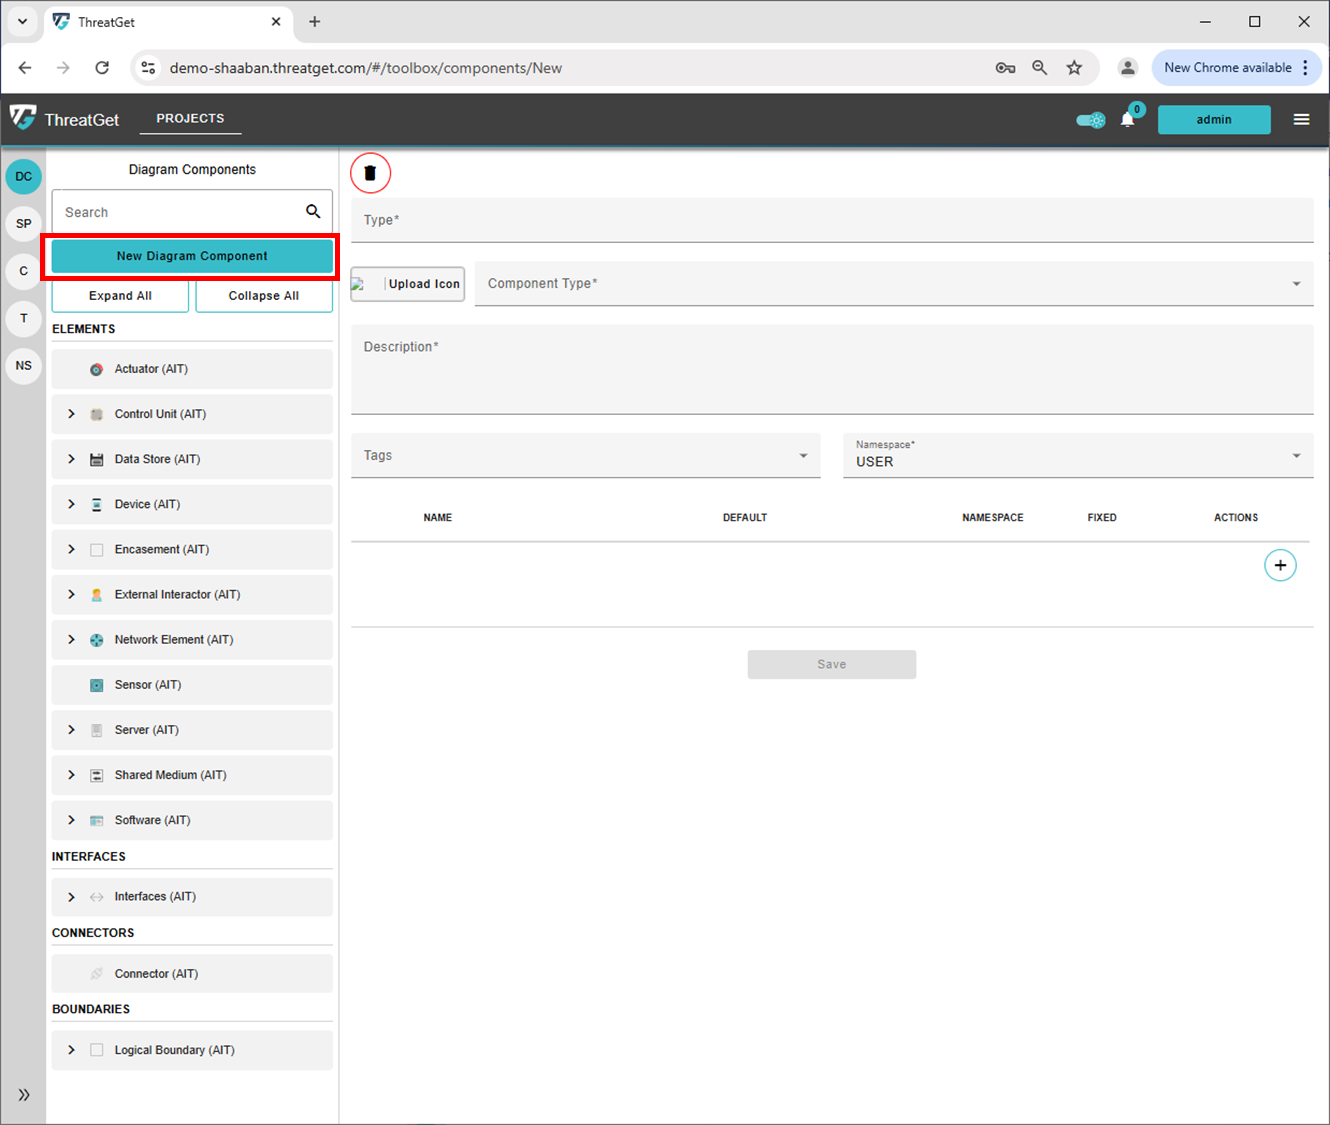The width and height of the screenshot is (1330, 1125).
Task: Collapse the left sidebar with double-arrow toggle
Action: [x=23, y=1094]
